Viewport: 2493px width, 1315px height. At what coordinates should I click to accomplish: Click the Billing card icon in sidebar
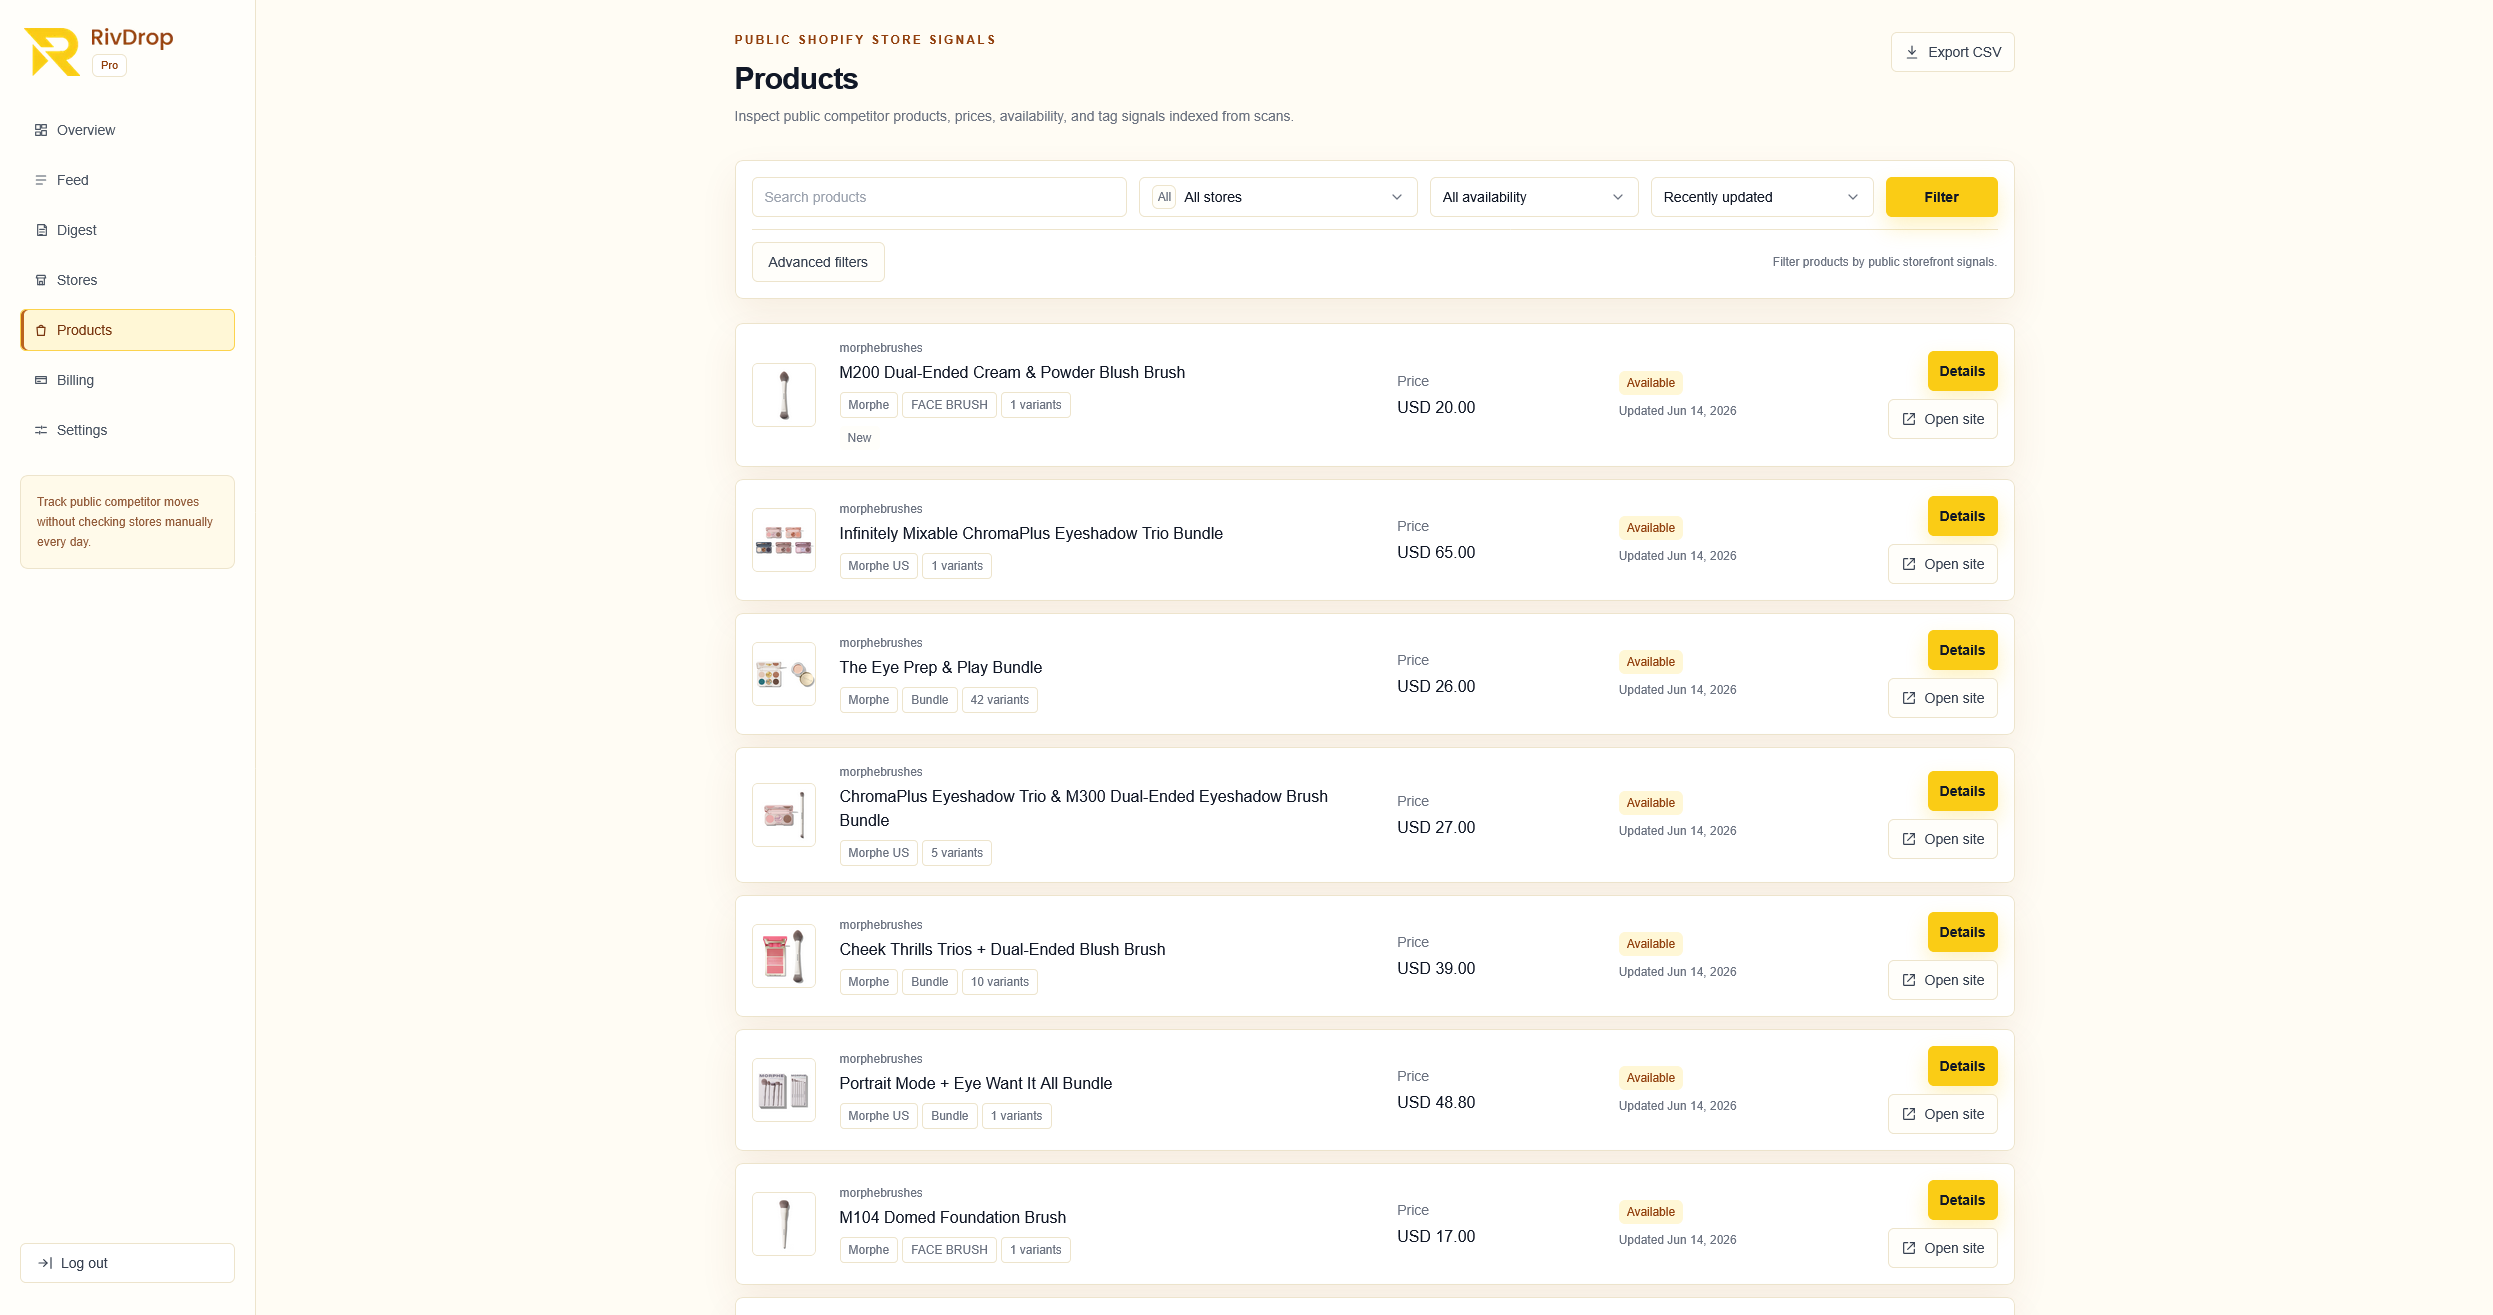pyautogui.click(x=41, y=380)
